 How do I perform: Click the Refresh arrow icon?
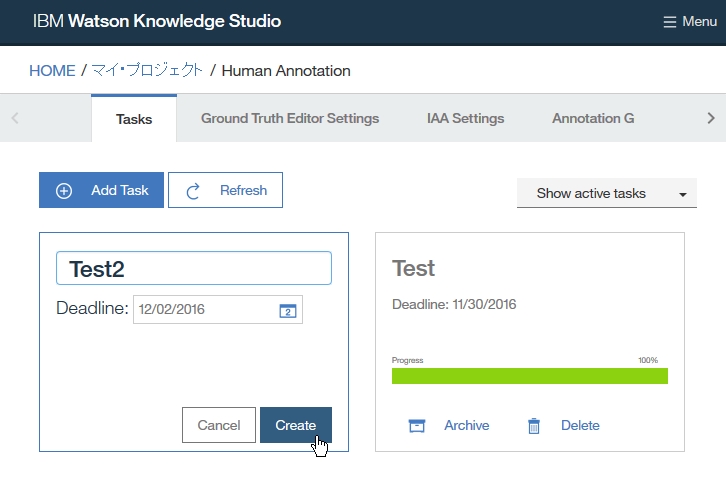194,190
